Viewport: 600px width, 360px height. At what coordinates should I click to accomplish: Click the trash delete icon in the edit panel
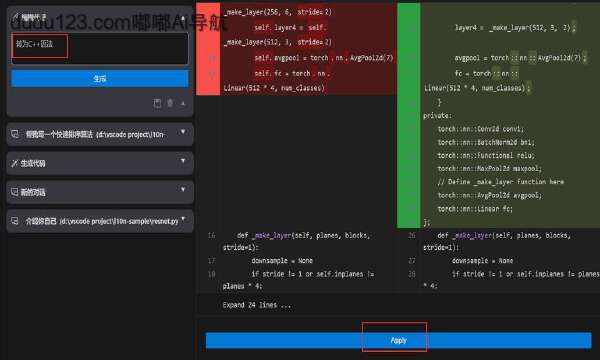coord(170,103)
